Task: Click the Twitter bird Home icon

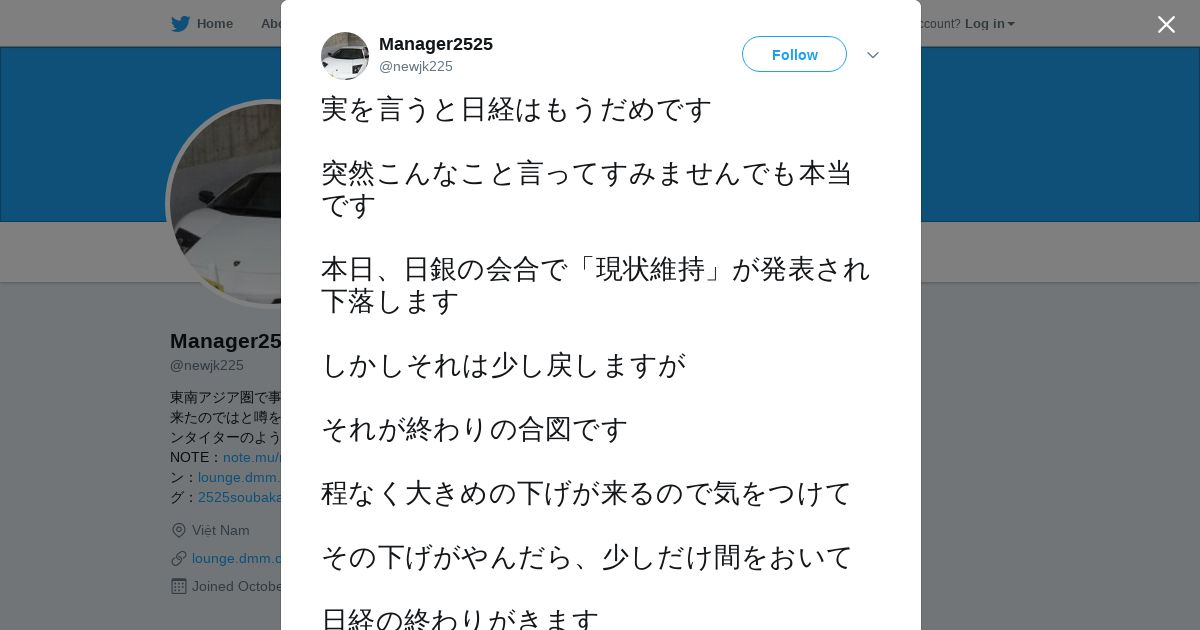Action: point(180,23)
